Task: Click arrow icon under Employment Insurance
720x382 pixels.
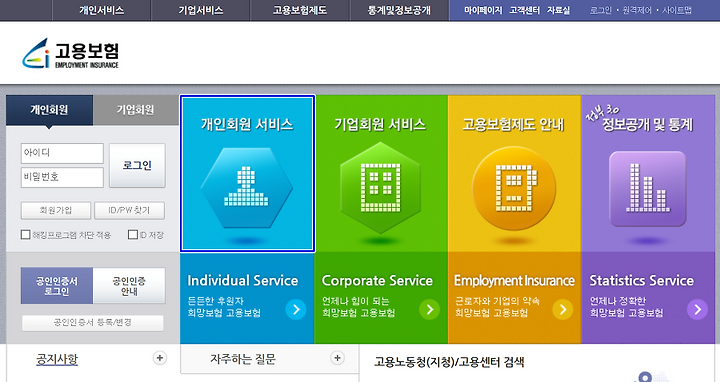Action: pyautogui.click(x=562, y=309)
